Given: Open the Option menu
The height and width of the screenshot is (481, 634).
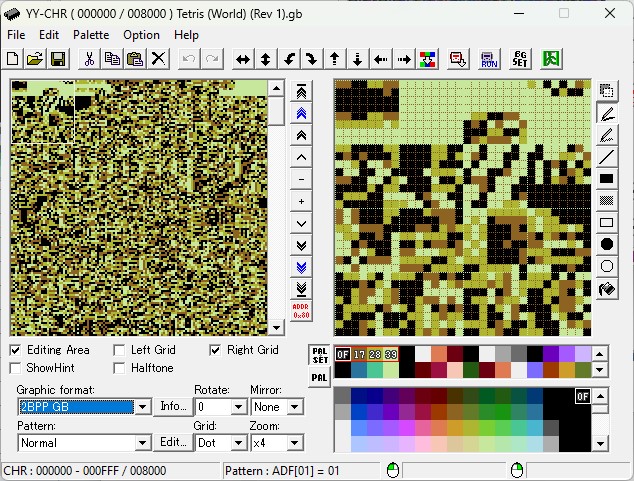Looking at the screenshot, I should tap(142, 35).
